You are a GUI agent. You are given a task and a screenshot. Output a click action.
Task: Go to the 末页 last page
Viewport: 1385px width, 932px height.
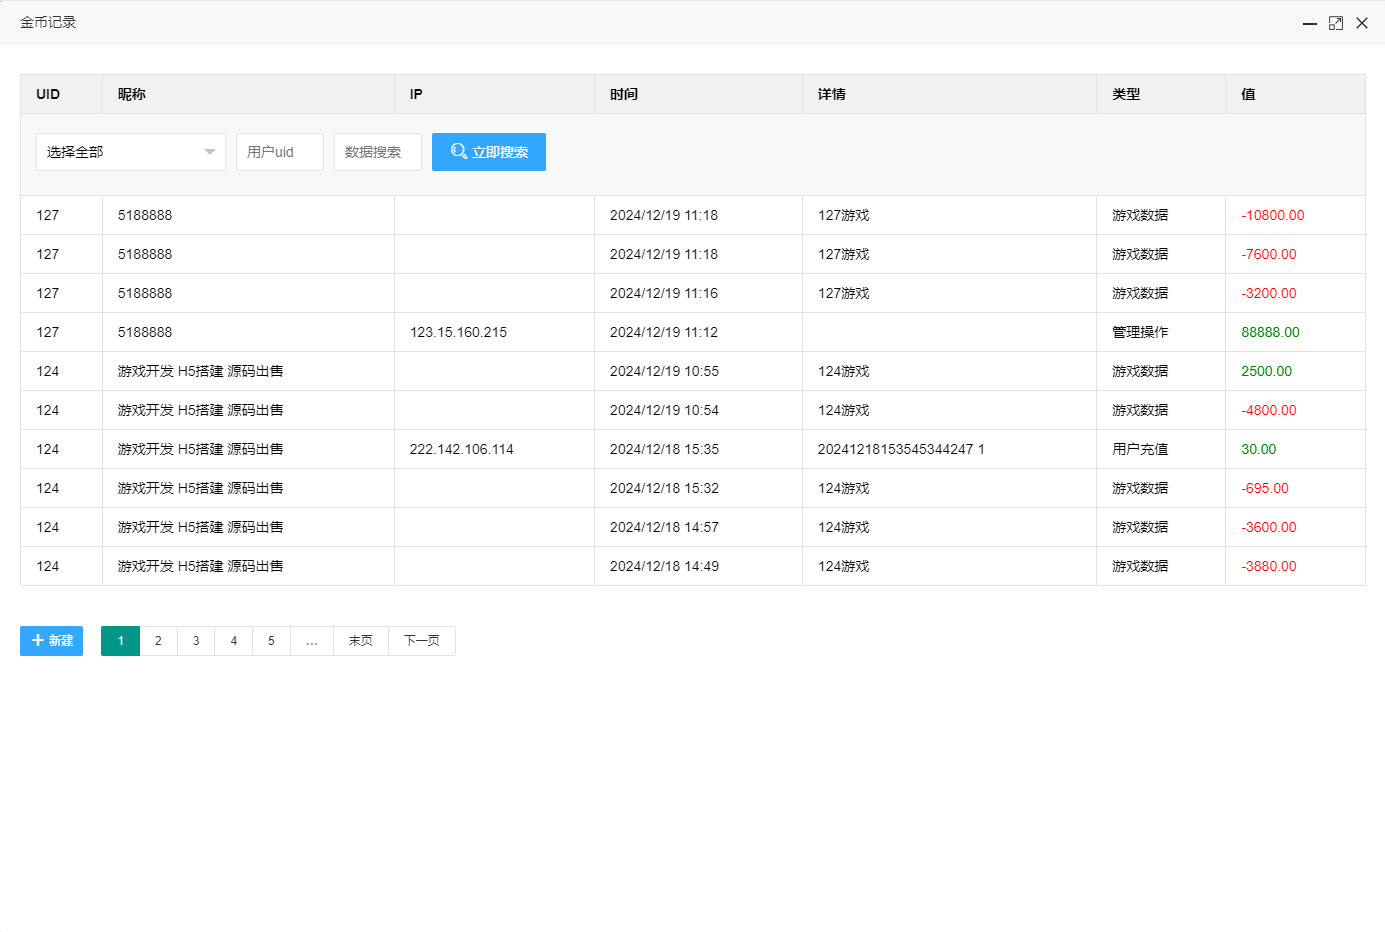(360, 641)
